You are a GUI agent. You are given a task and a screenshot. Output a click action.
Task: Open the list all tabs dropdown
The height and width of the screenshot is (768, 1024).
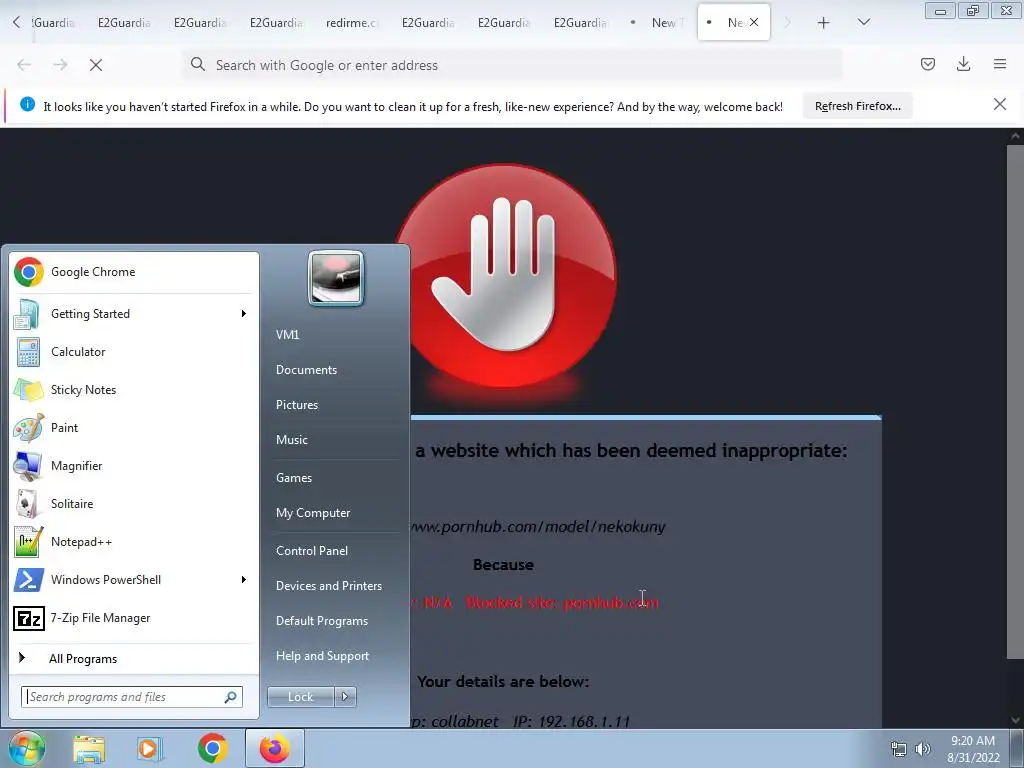863,23
